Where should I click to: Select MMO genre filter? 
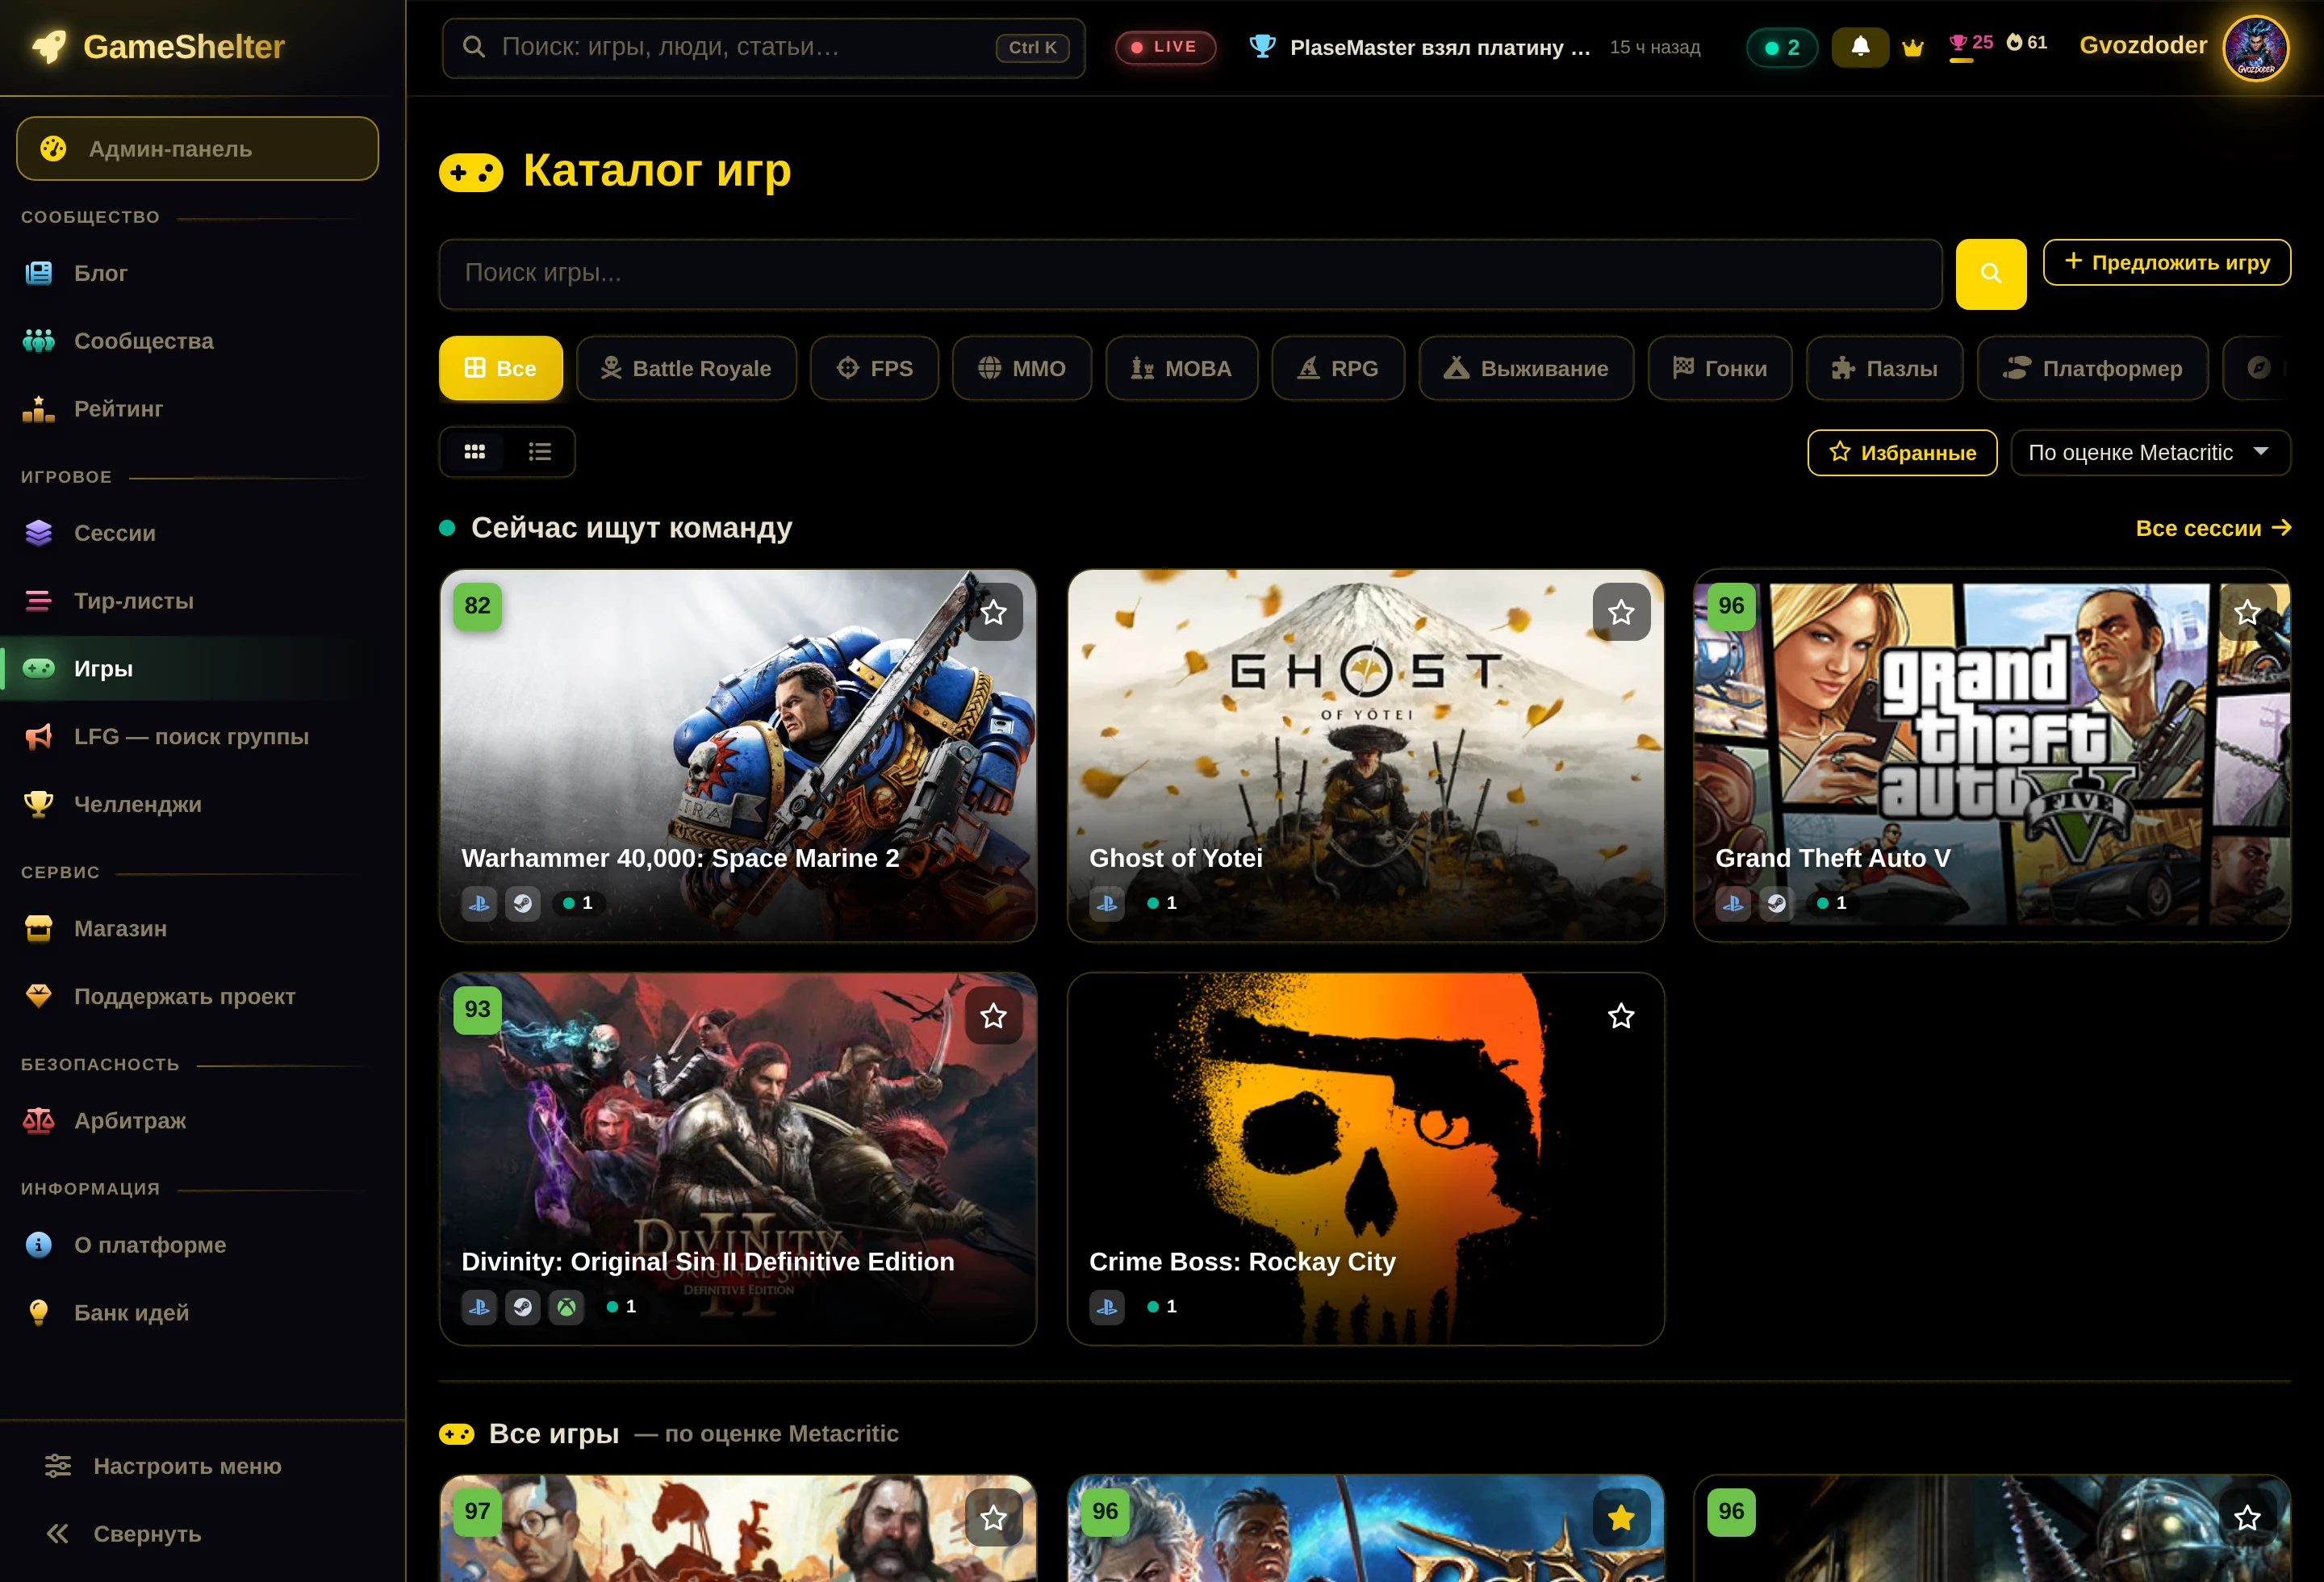coord(1021,368)
